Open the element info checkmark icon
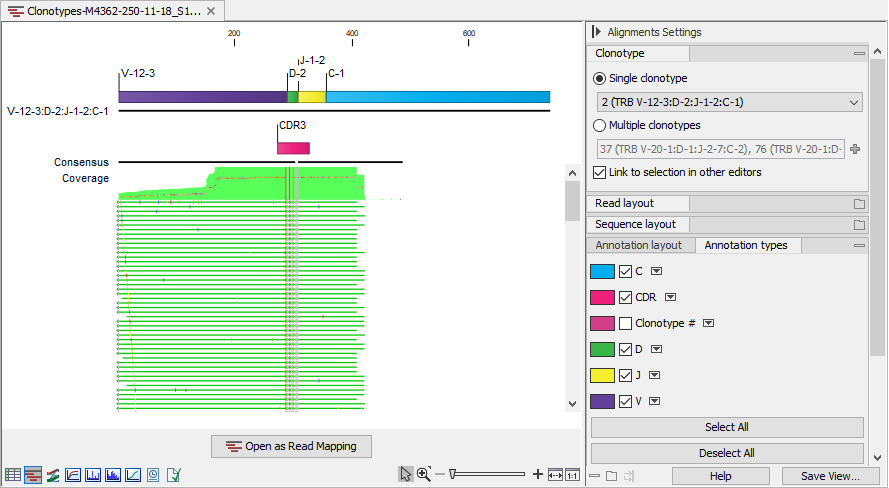889x488 pixels. pyautogui.click(x=173, y=474)
